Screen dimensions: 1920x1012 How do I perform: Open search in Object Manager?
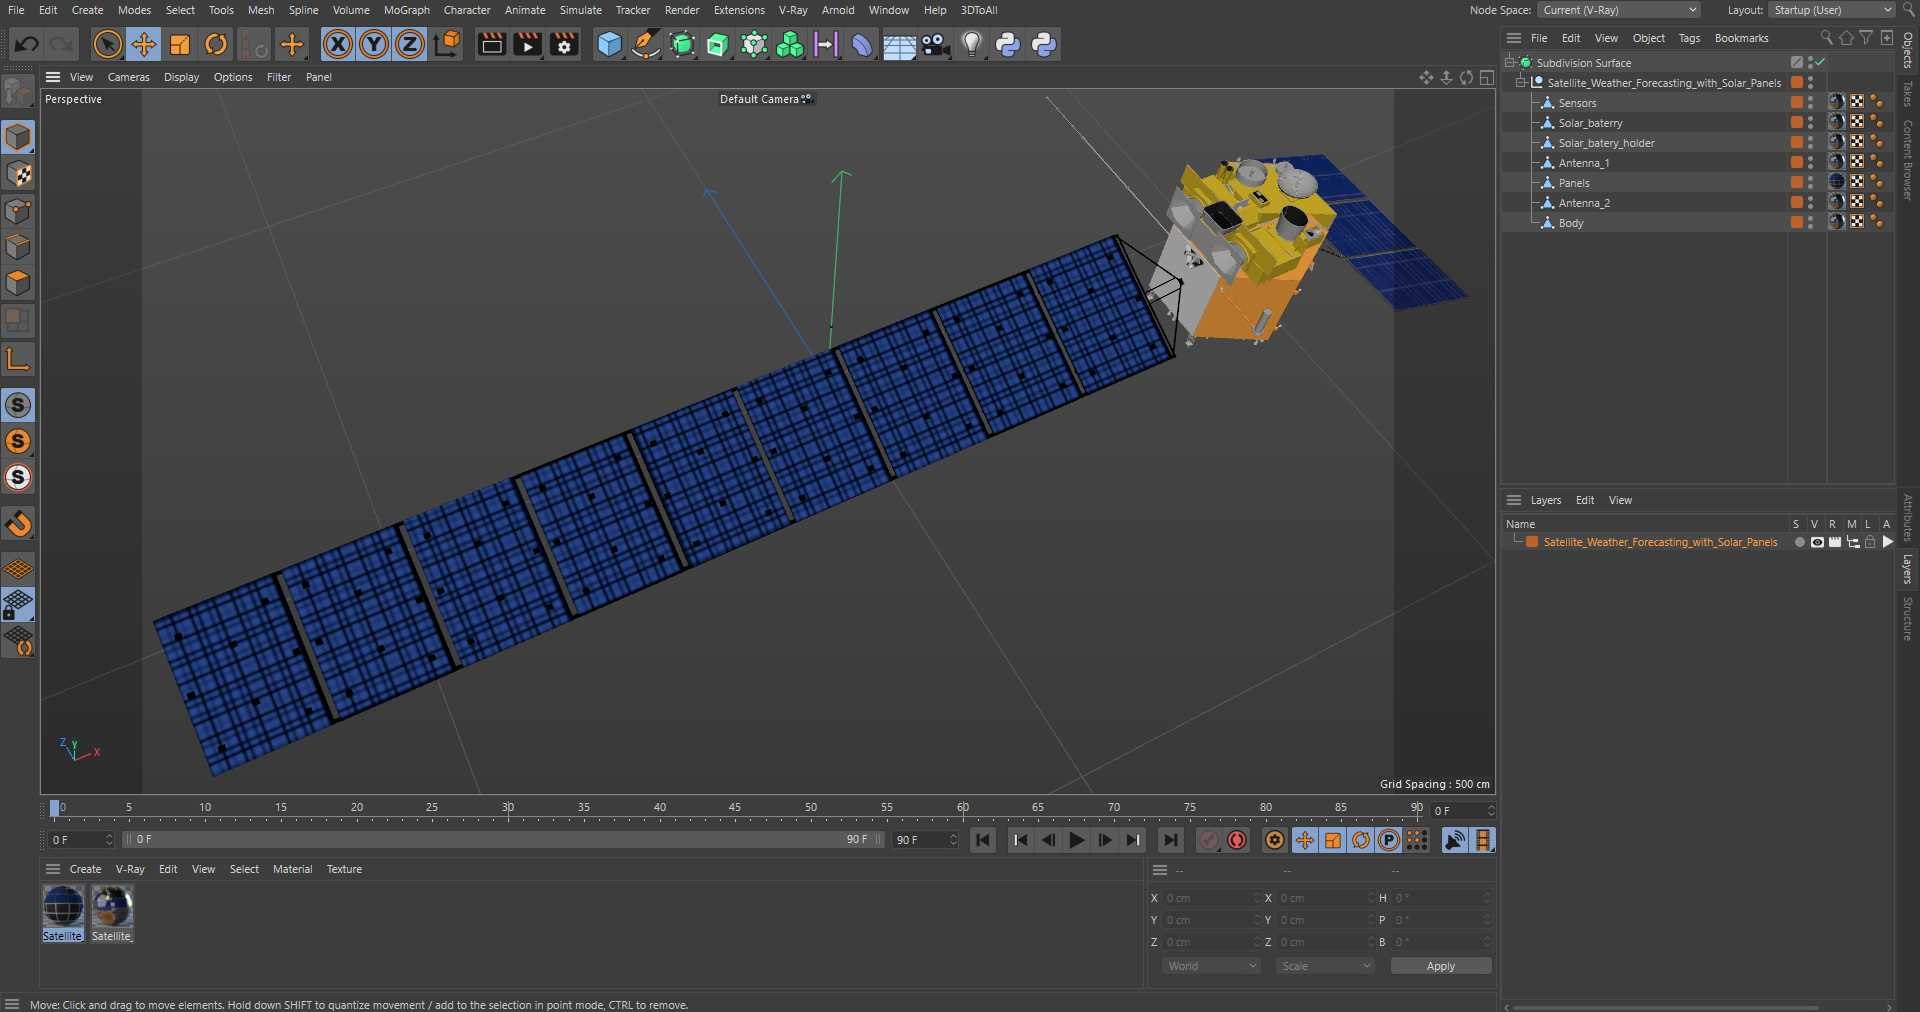1826,38
